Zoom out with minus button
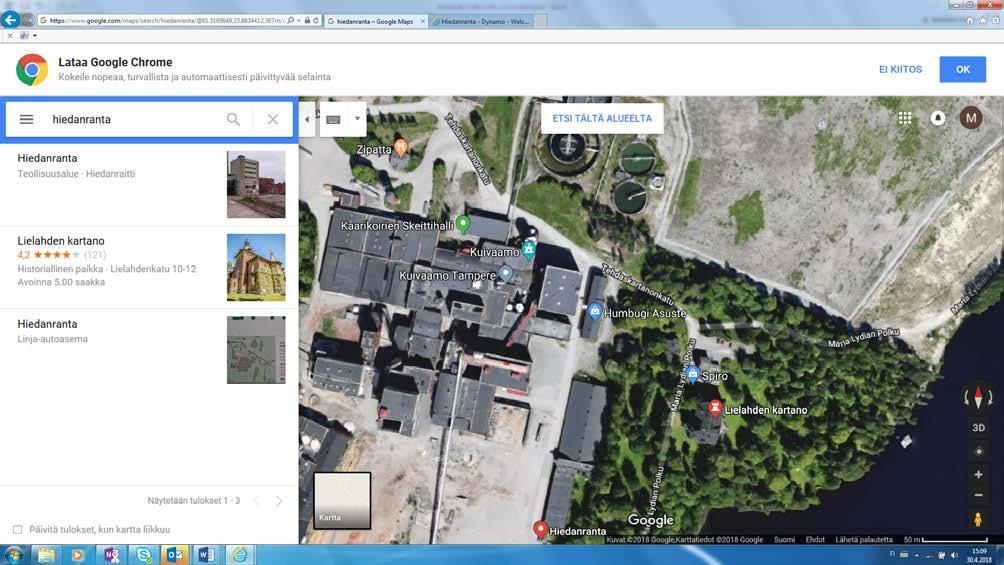Image resolution: width=1004 pixels, height=565 pixels. pyautogui.click(x=978, y=495)
